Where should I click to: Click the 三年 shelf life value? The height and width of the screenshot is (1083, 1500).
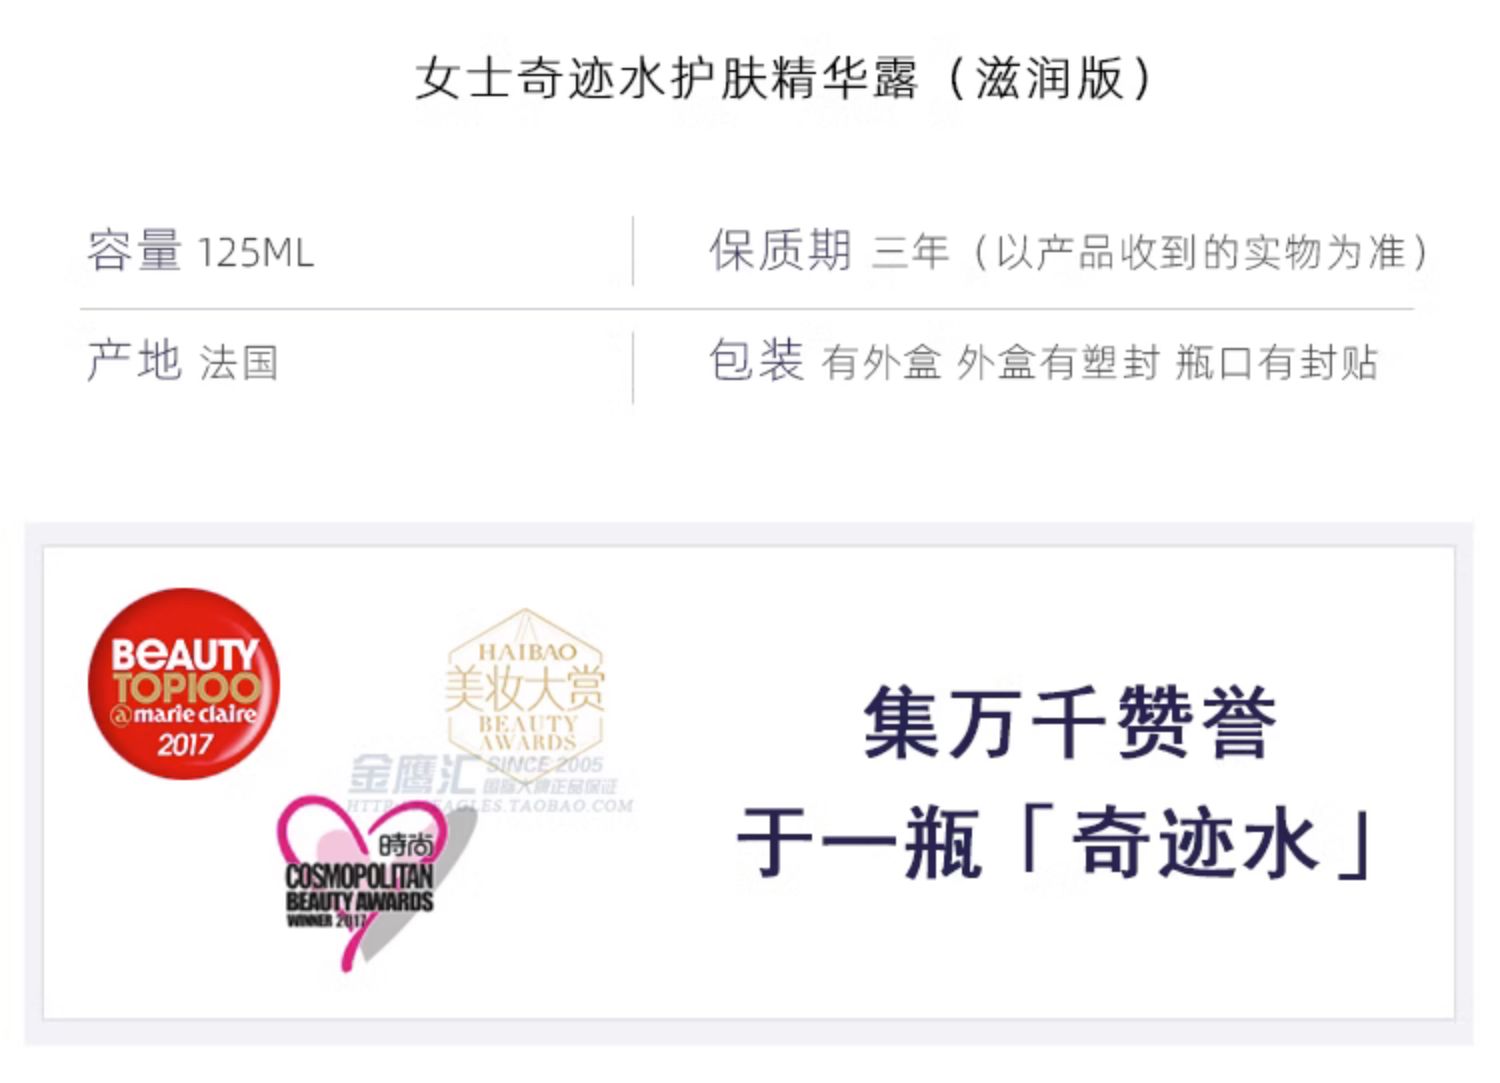click(x=910, y=251)
